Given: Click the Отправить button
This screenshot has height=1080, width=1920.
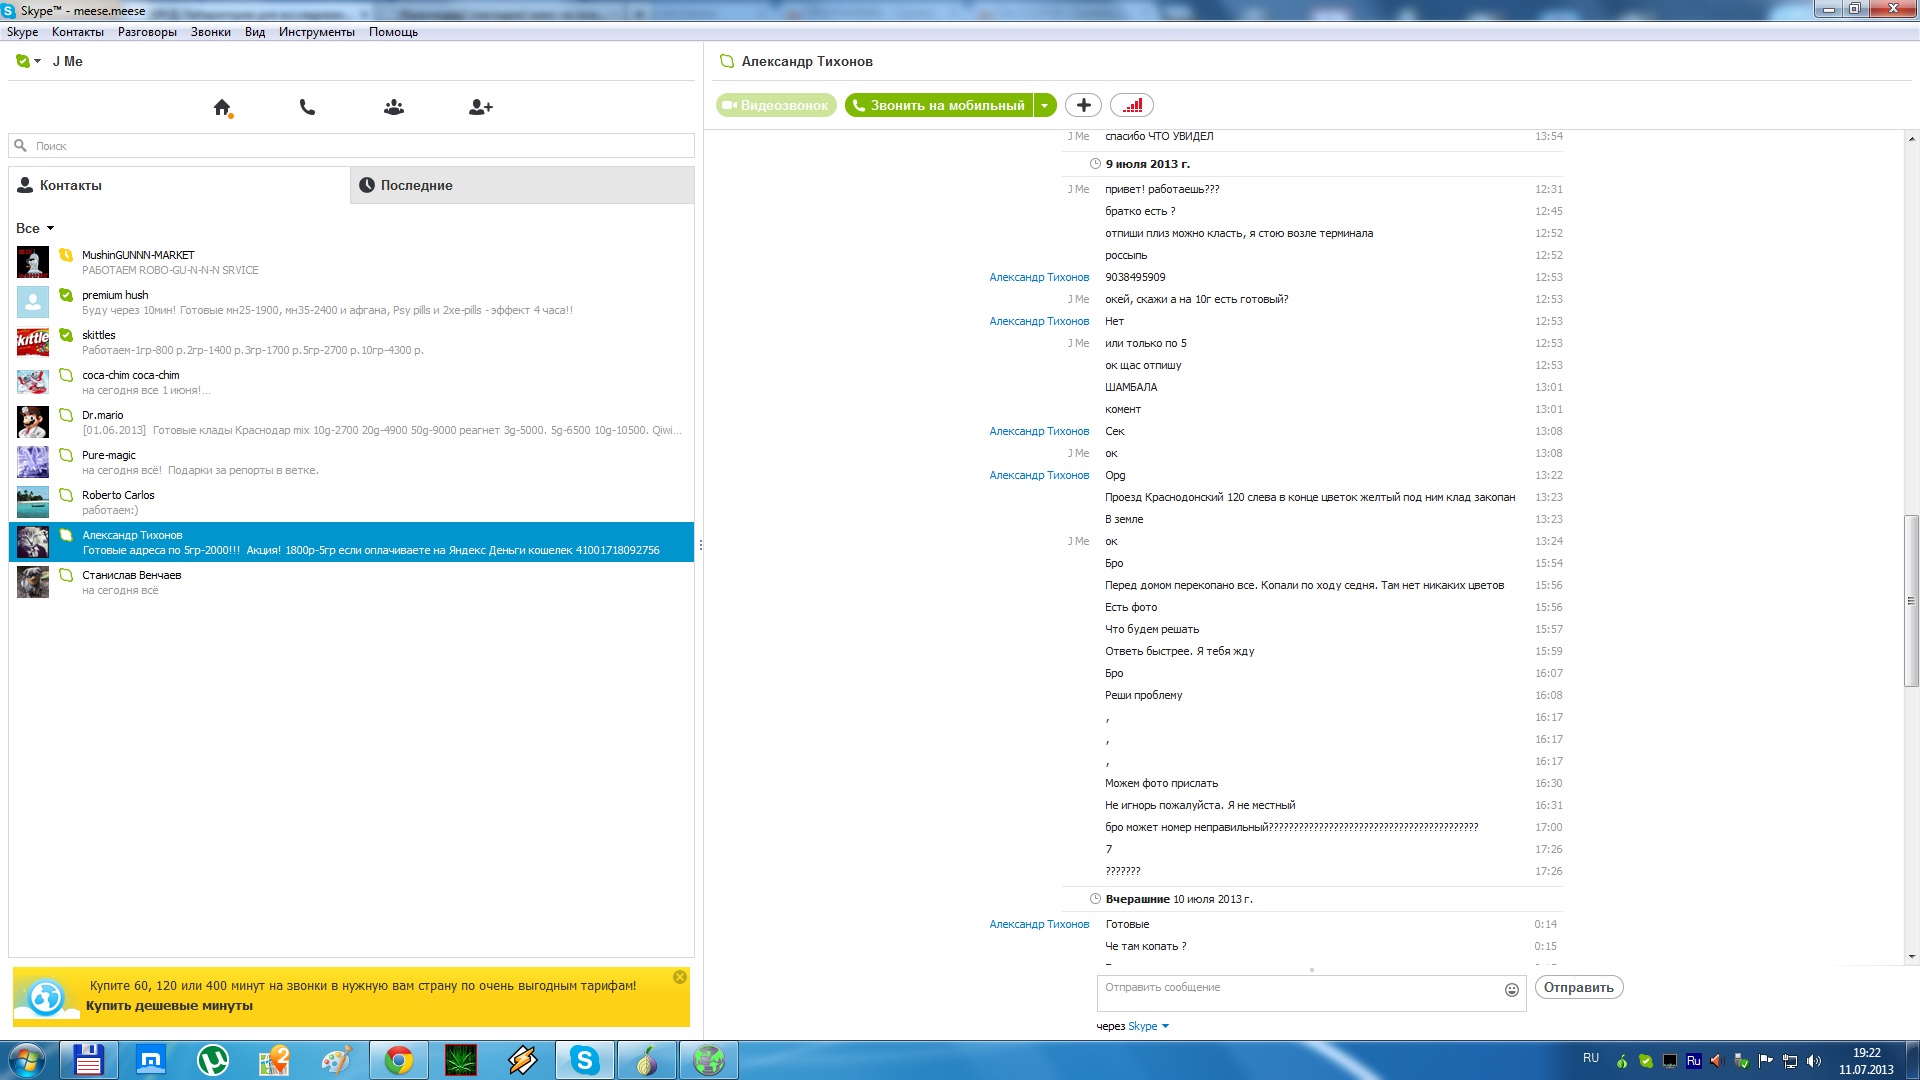Looking at the screenshot, I should 1578,987.
